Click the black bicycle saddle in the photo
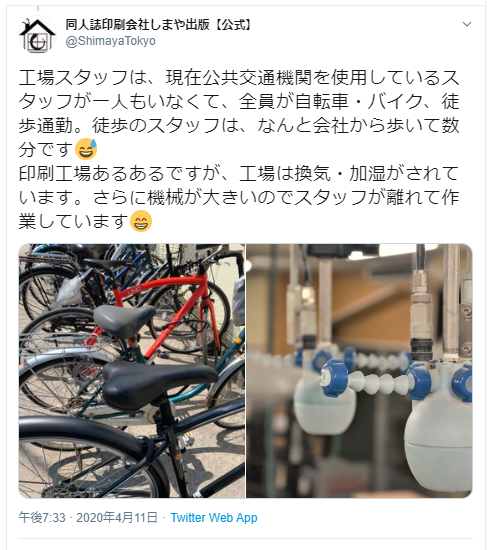Screen dimensions: 492x550 tap(159, 384)
